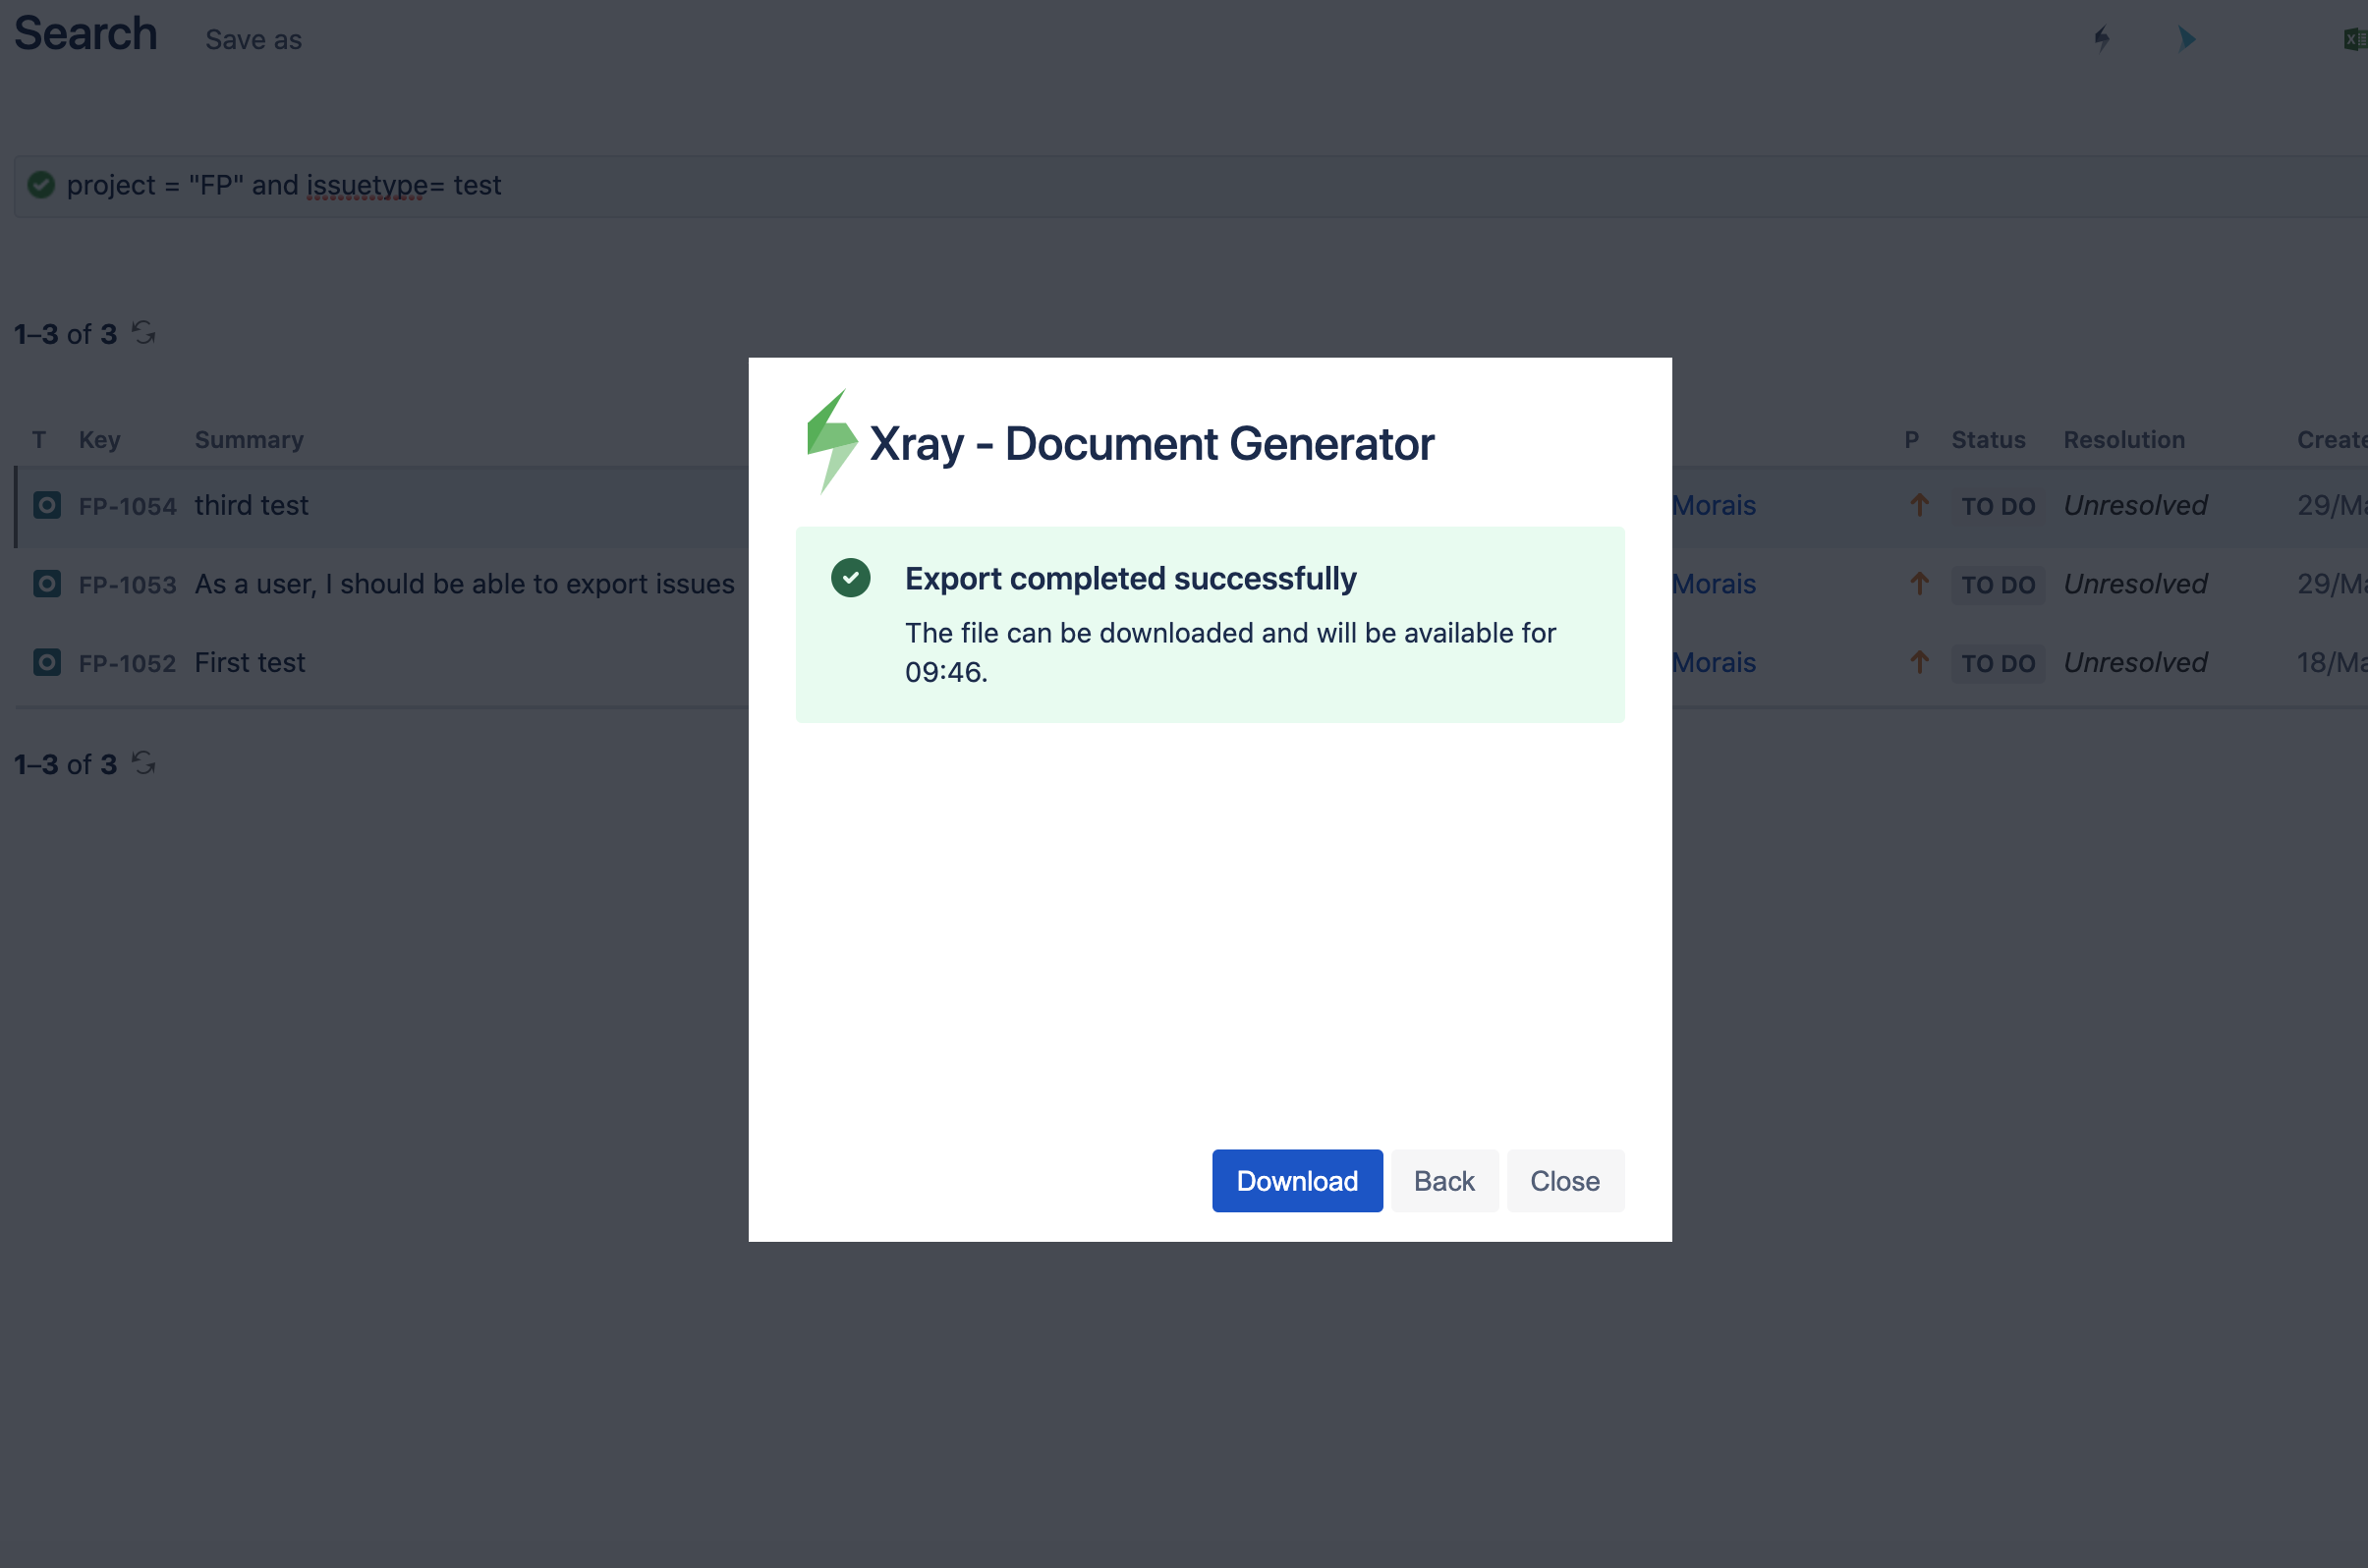Click Unresolved in the FP-1052 row
The height and width of the screenshot is (1568, 2368).
[2135, 662]
